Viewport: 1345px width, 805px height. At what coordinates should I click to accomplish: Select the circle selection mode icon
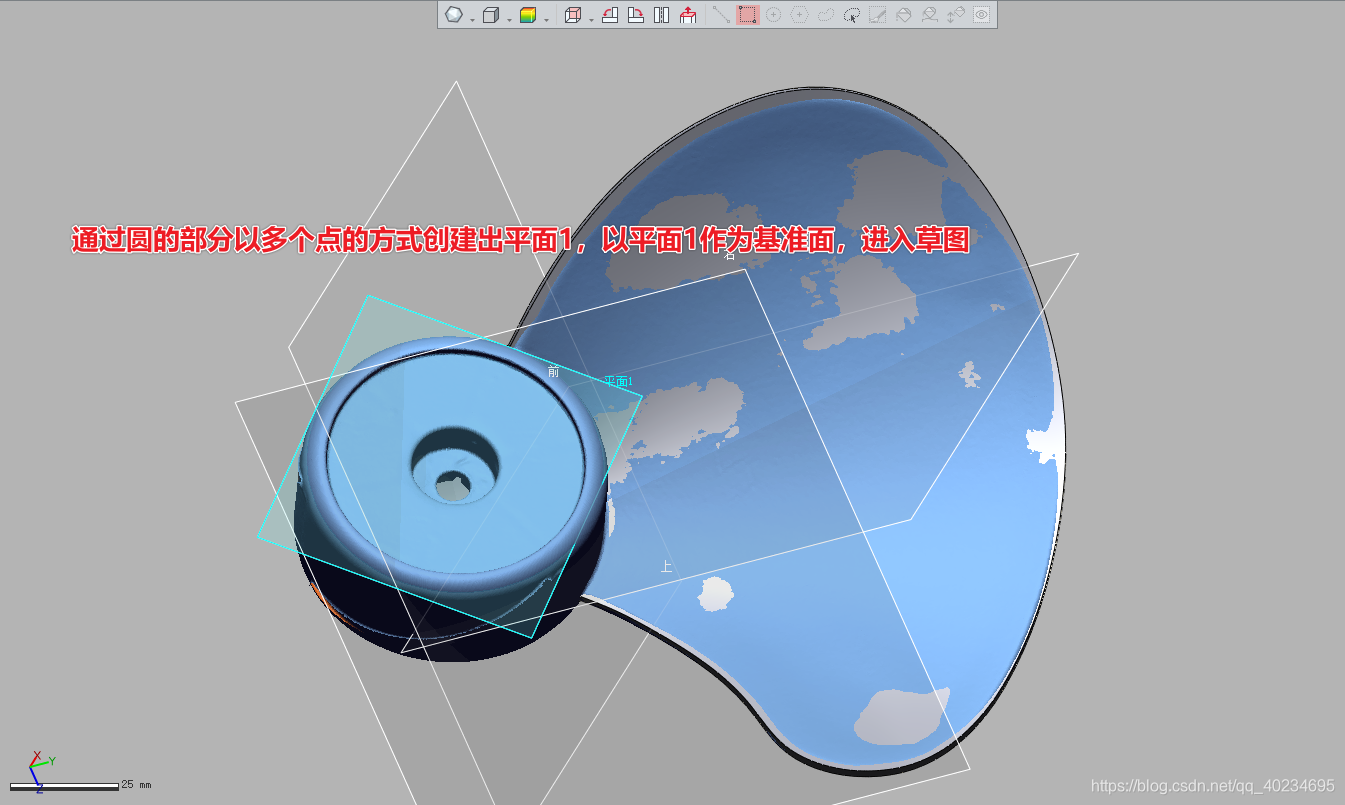point(773,15)
